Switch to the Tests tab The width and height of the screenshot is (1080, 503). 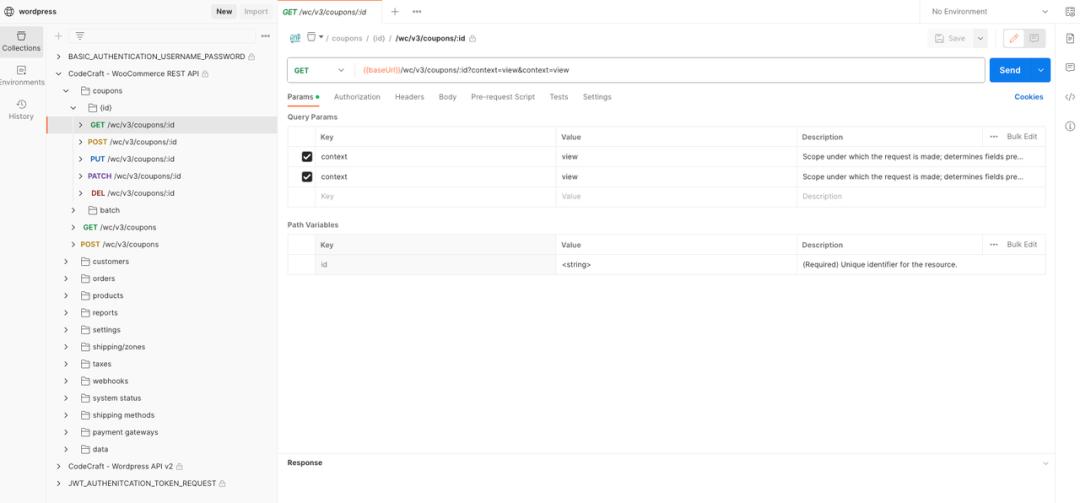point(559,97)
